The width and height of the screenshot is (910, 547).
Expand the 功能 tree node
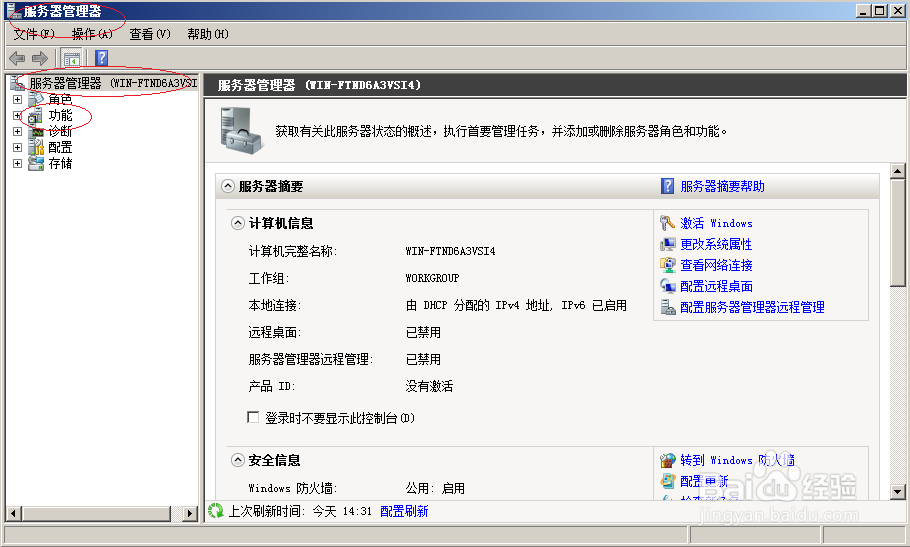pos(17,115)
